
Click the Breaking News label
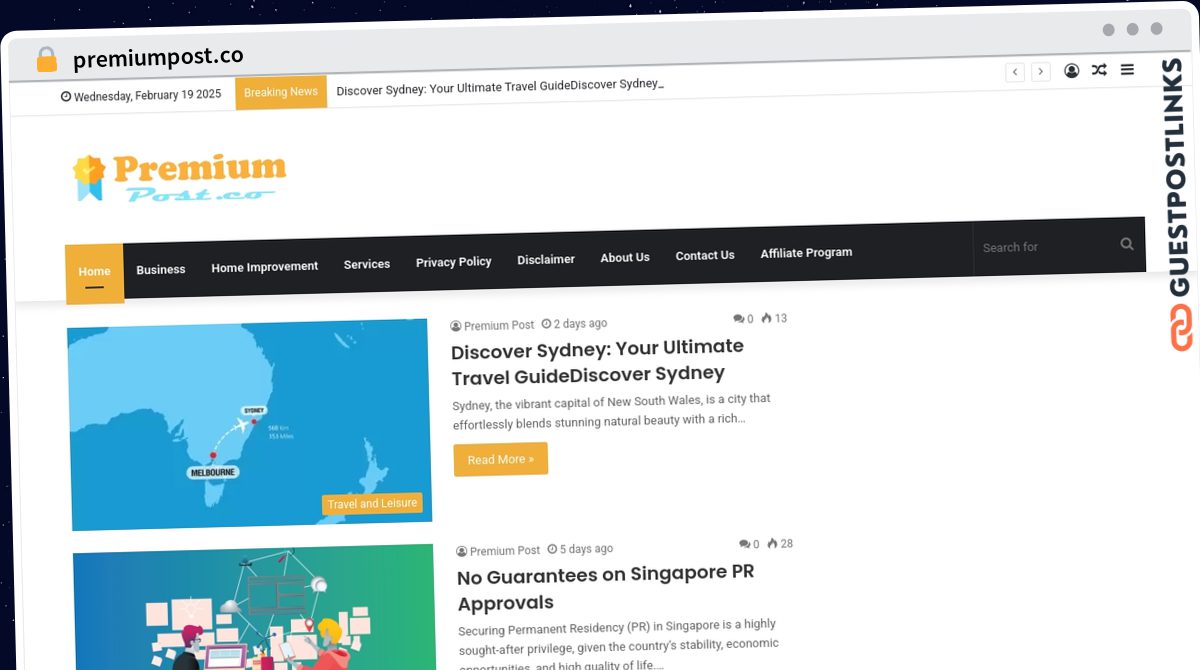point(281,92)
